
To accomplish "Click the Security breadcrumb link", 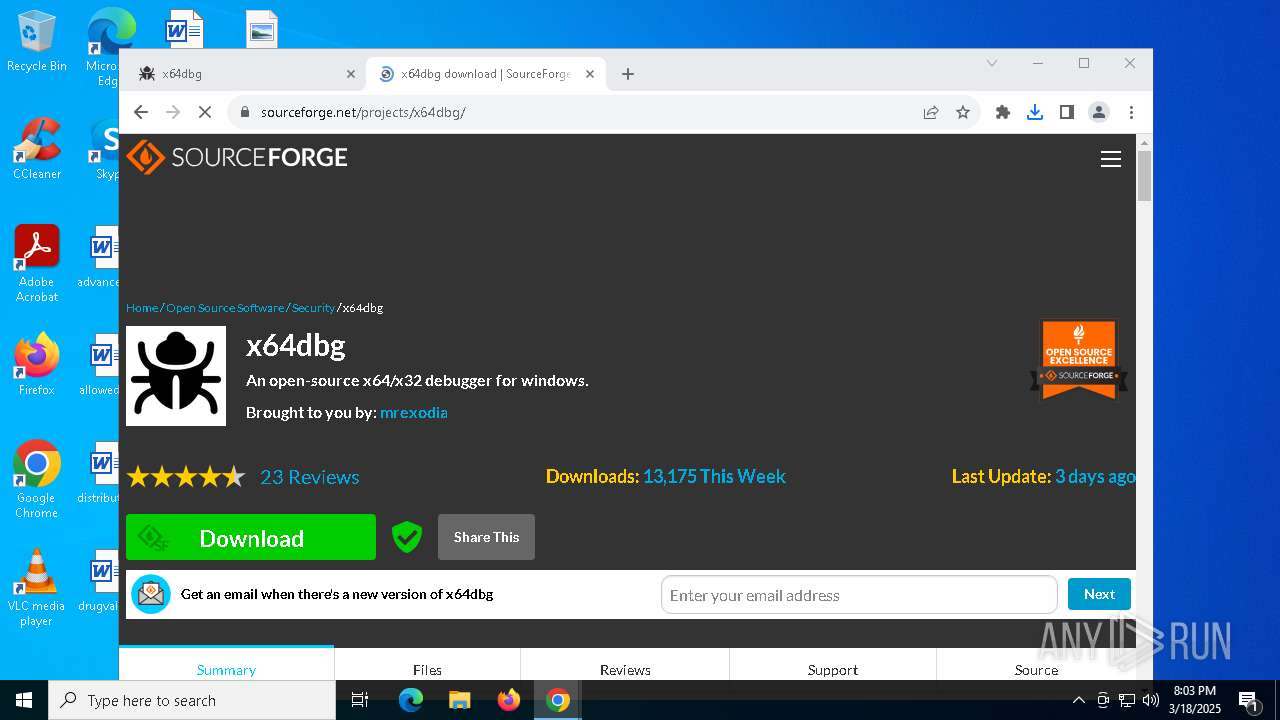I will pos(313,308).
